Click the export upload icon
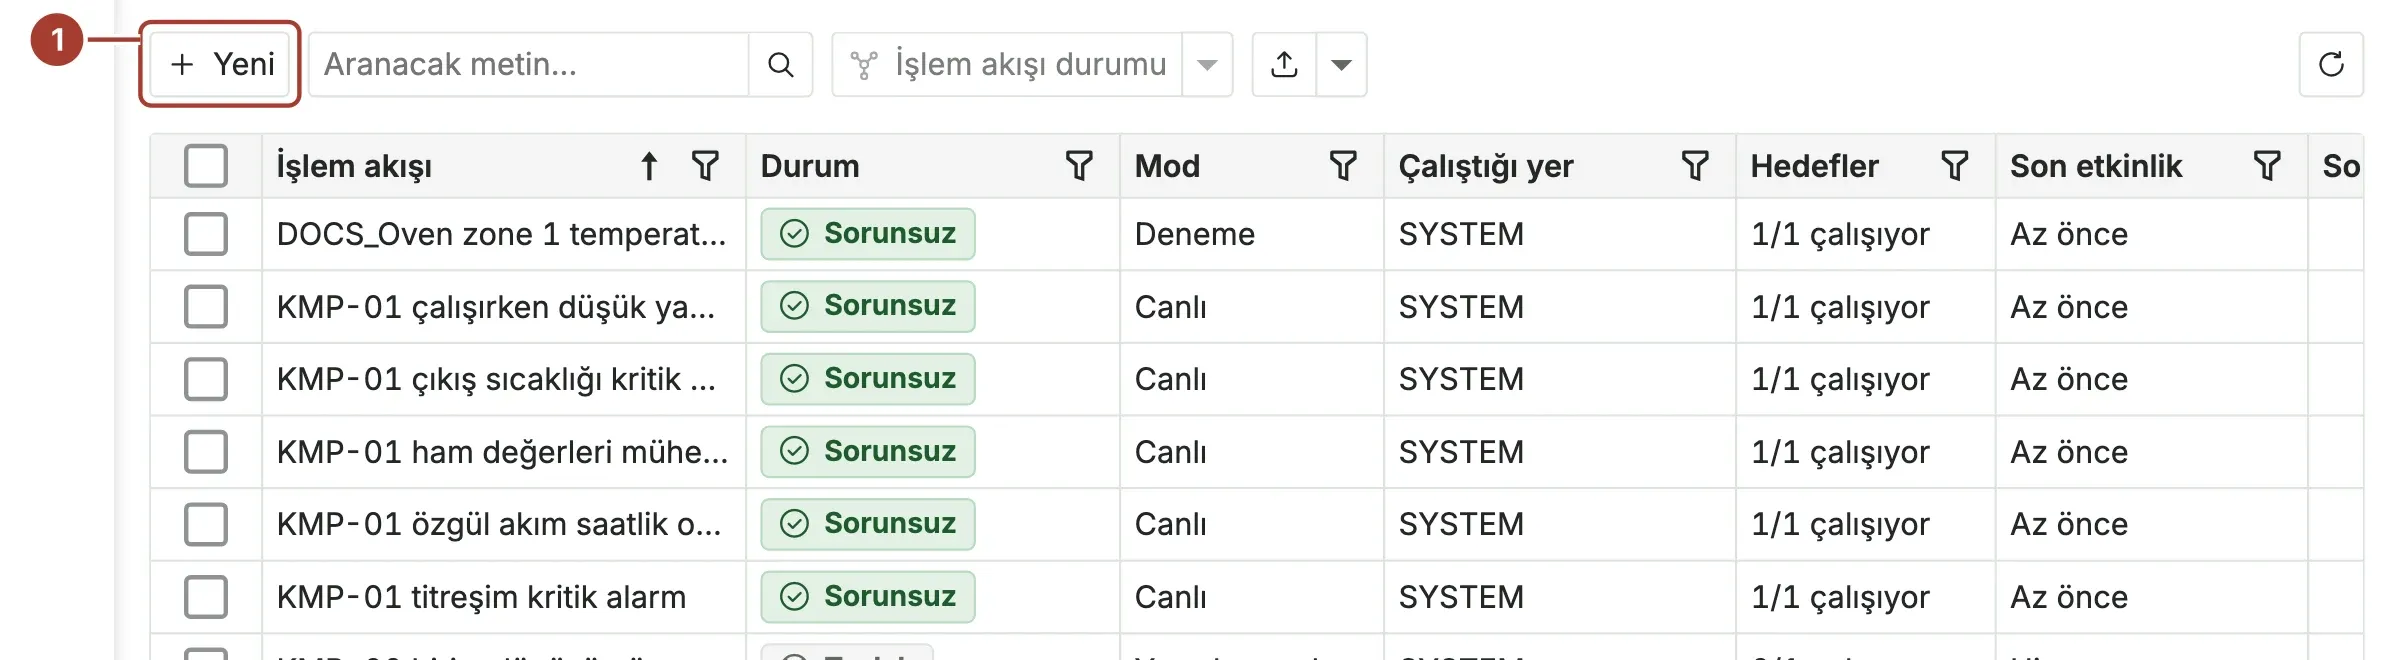This screenshot has width=2400, height=660. pyautogui.click(x=1285, y=64)
